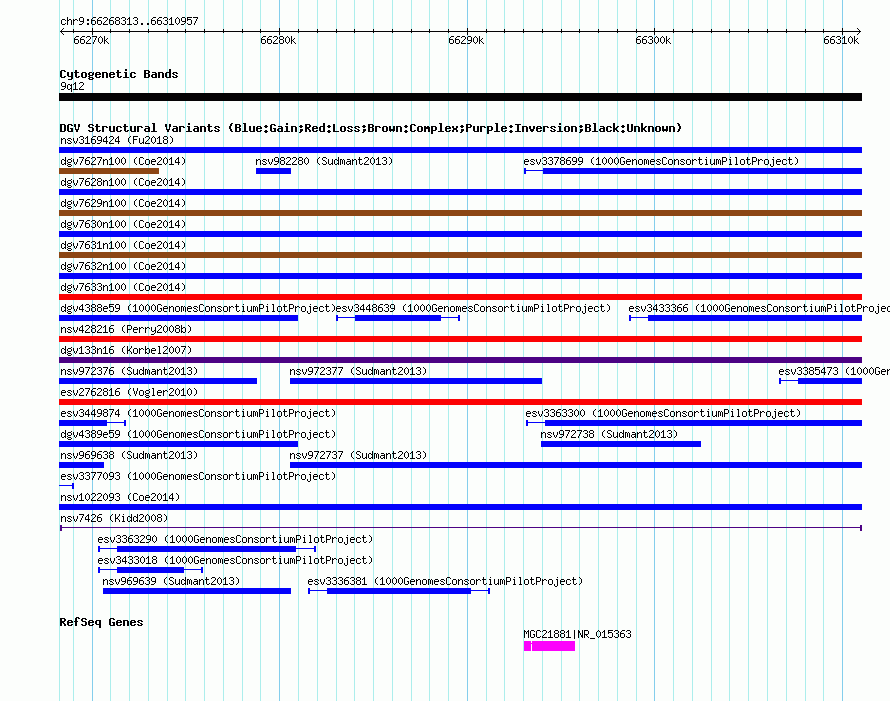Select the dgv7632n100 (Coe2014) label
This screenshot has width=890, height=701.
(123, 266)
